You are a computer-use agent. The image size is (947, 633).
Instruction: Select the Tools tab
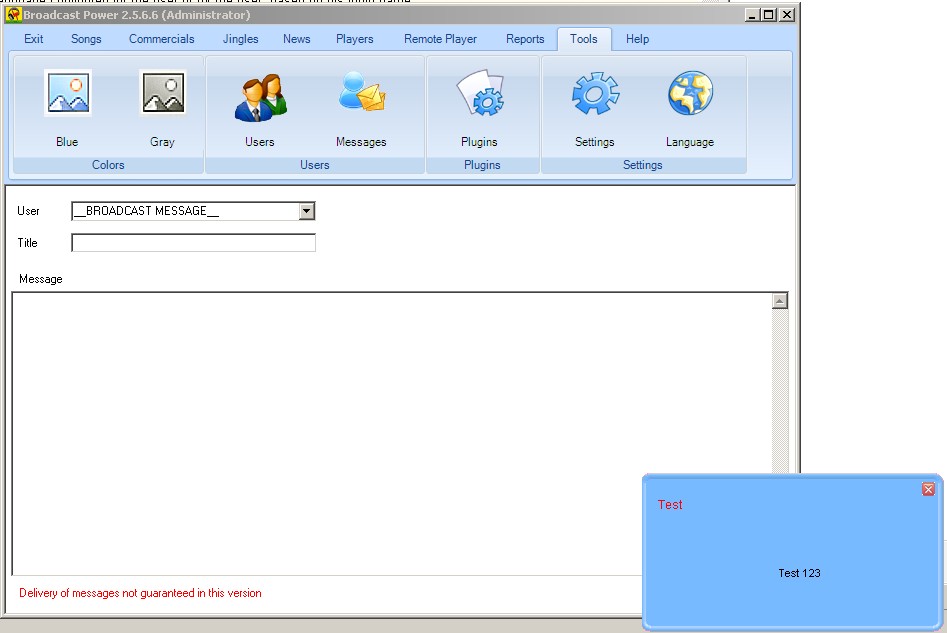pyautogui.click(x=583, y=39)
